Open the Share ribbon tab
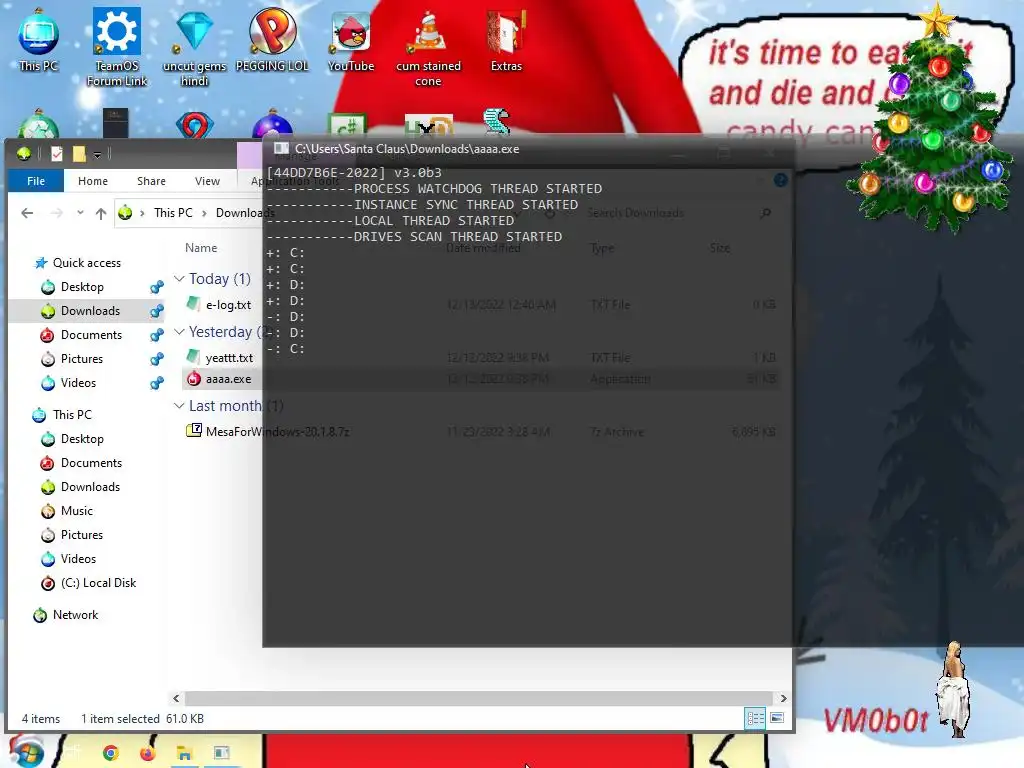 [151, 181]
